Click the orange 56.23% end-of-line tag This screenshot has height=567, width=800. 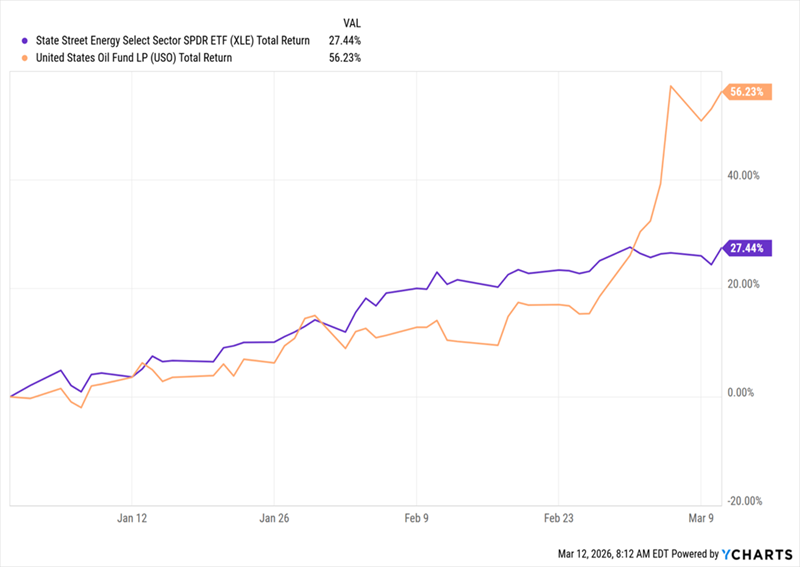[748, 92]
